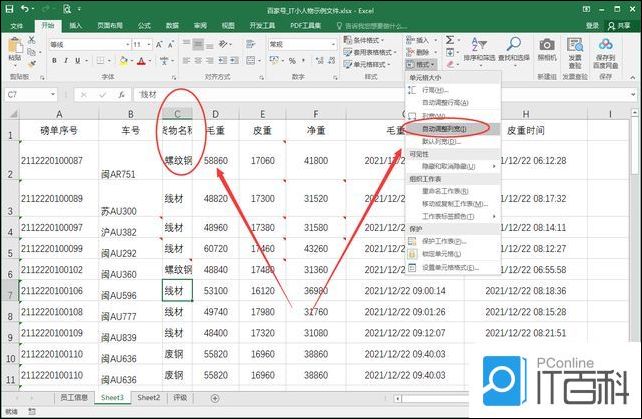Toggle Bold formatting
The height and width of the screenshot is (419, 642).
(54, 61)
